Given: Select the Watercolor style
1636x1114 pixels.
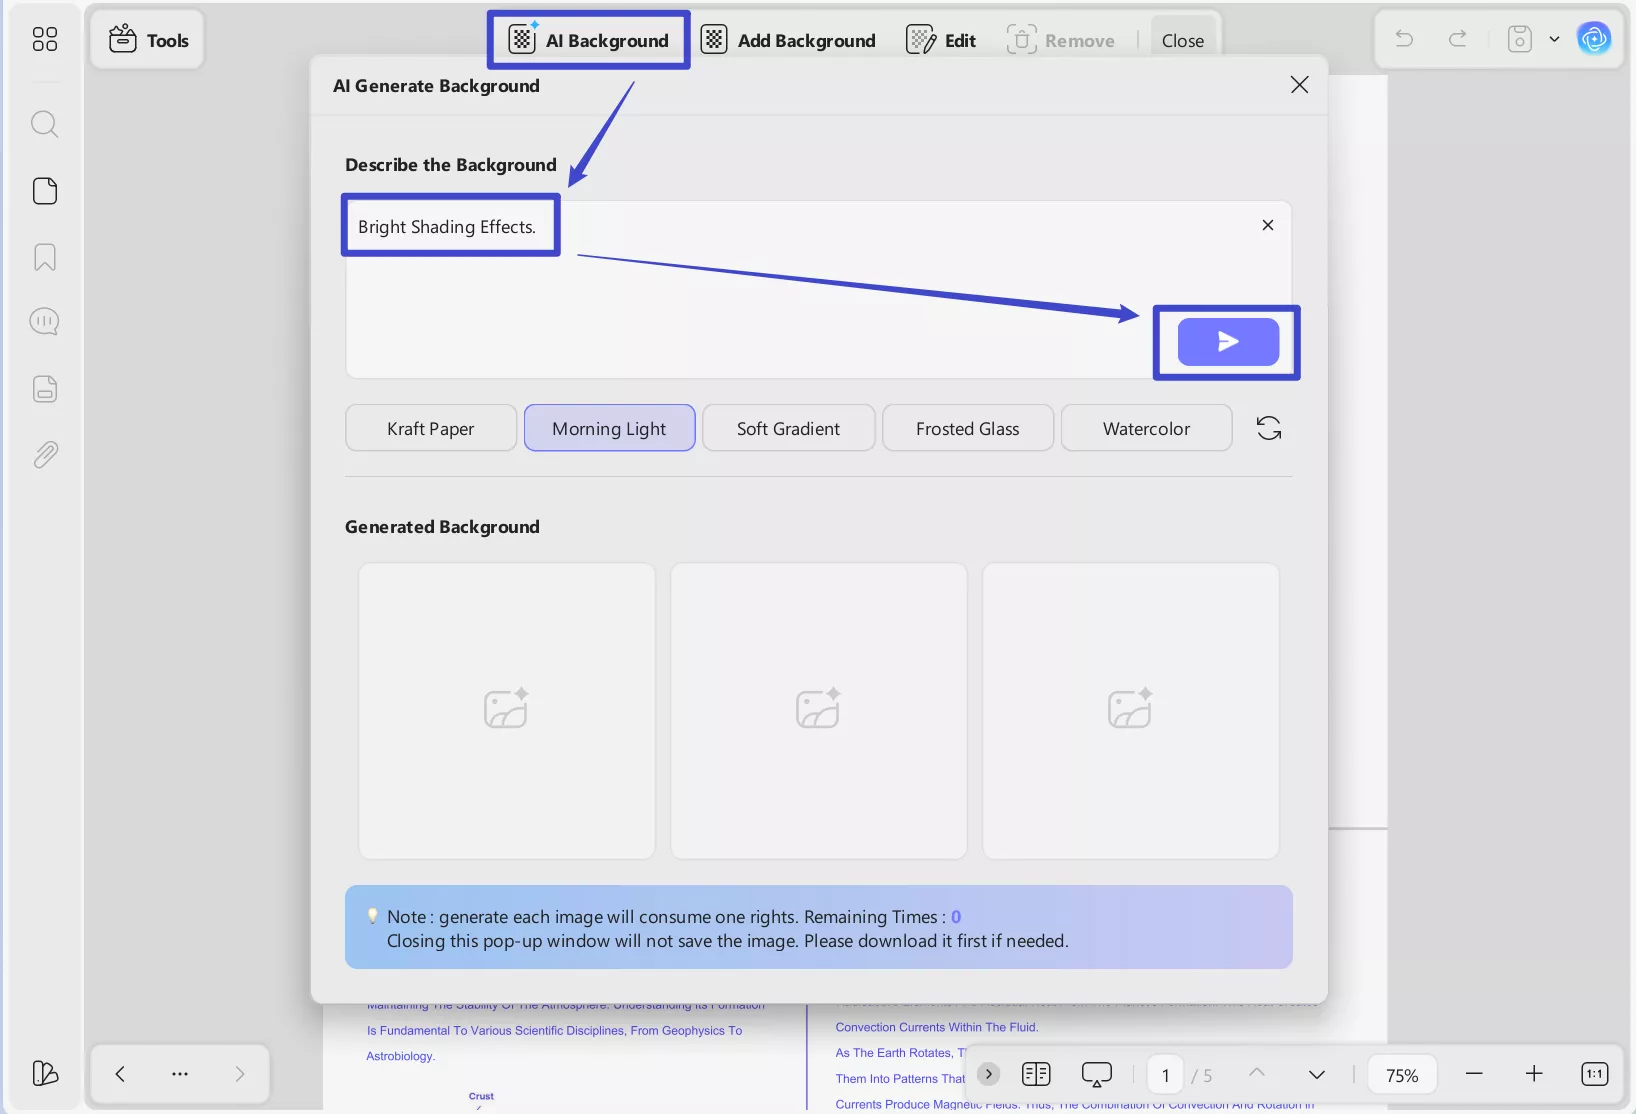Looking at the screenshot, I should click(1146, 427).
